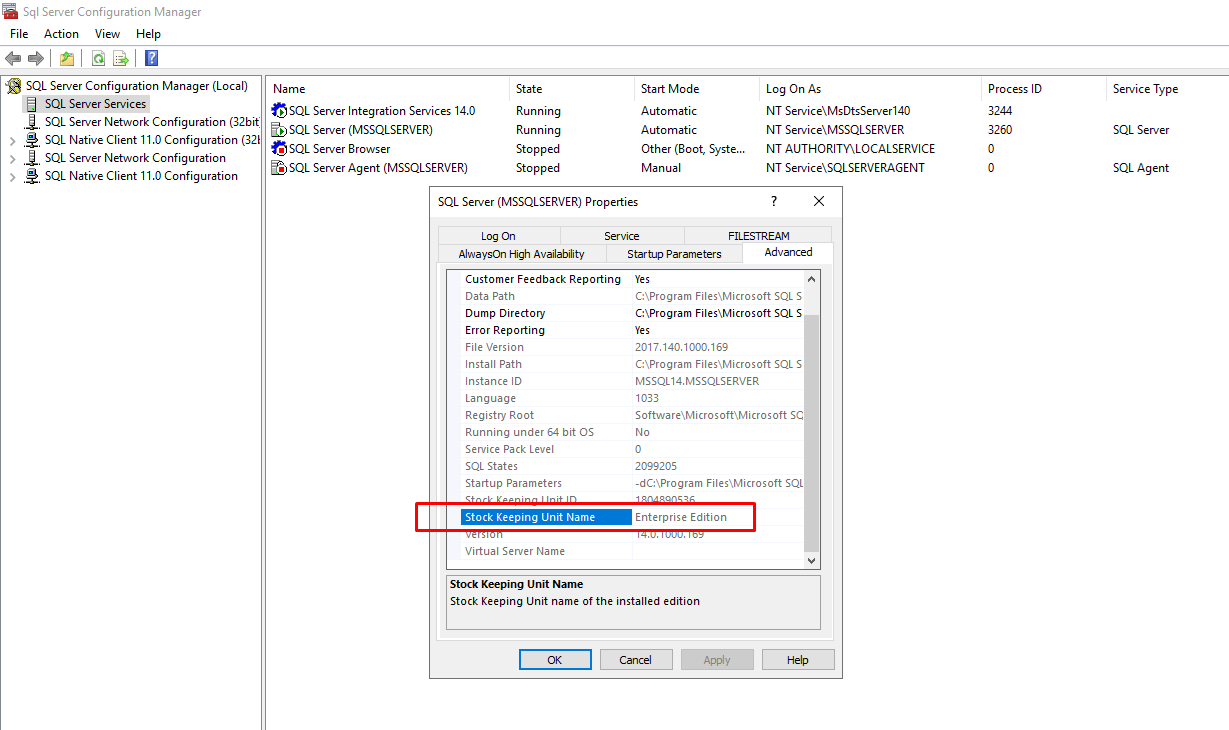Click the Up One Level folder icon
1229x730 pixels.
(x=66, y=58)
